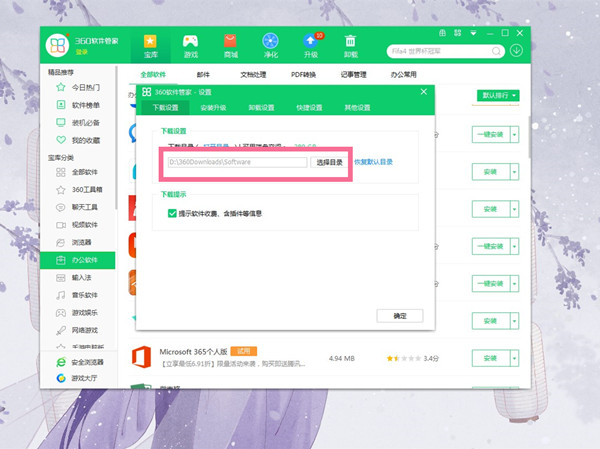Viewport: 600px width, 449px height.
Task: Click the download directory path field
Action: 237,161
